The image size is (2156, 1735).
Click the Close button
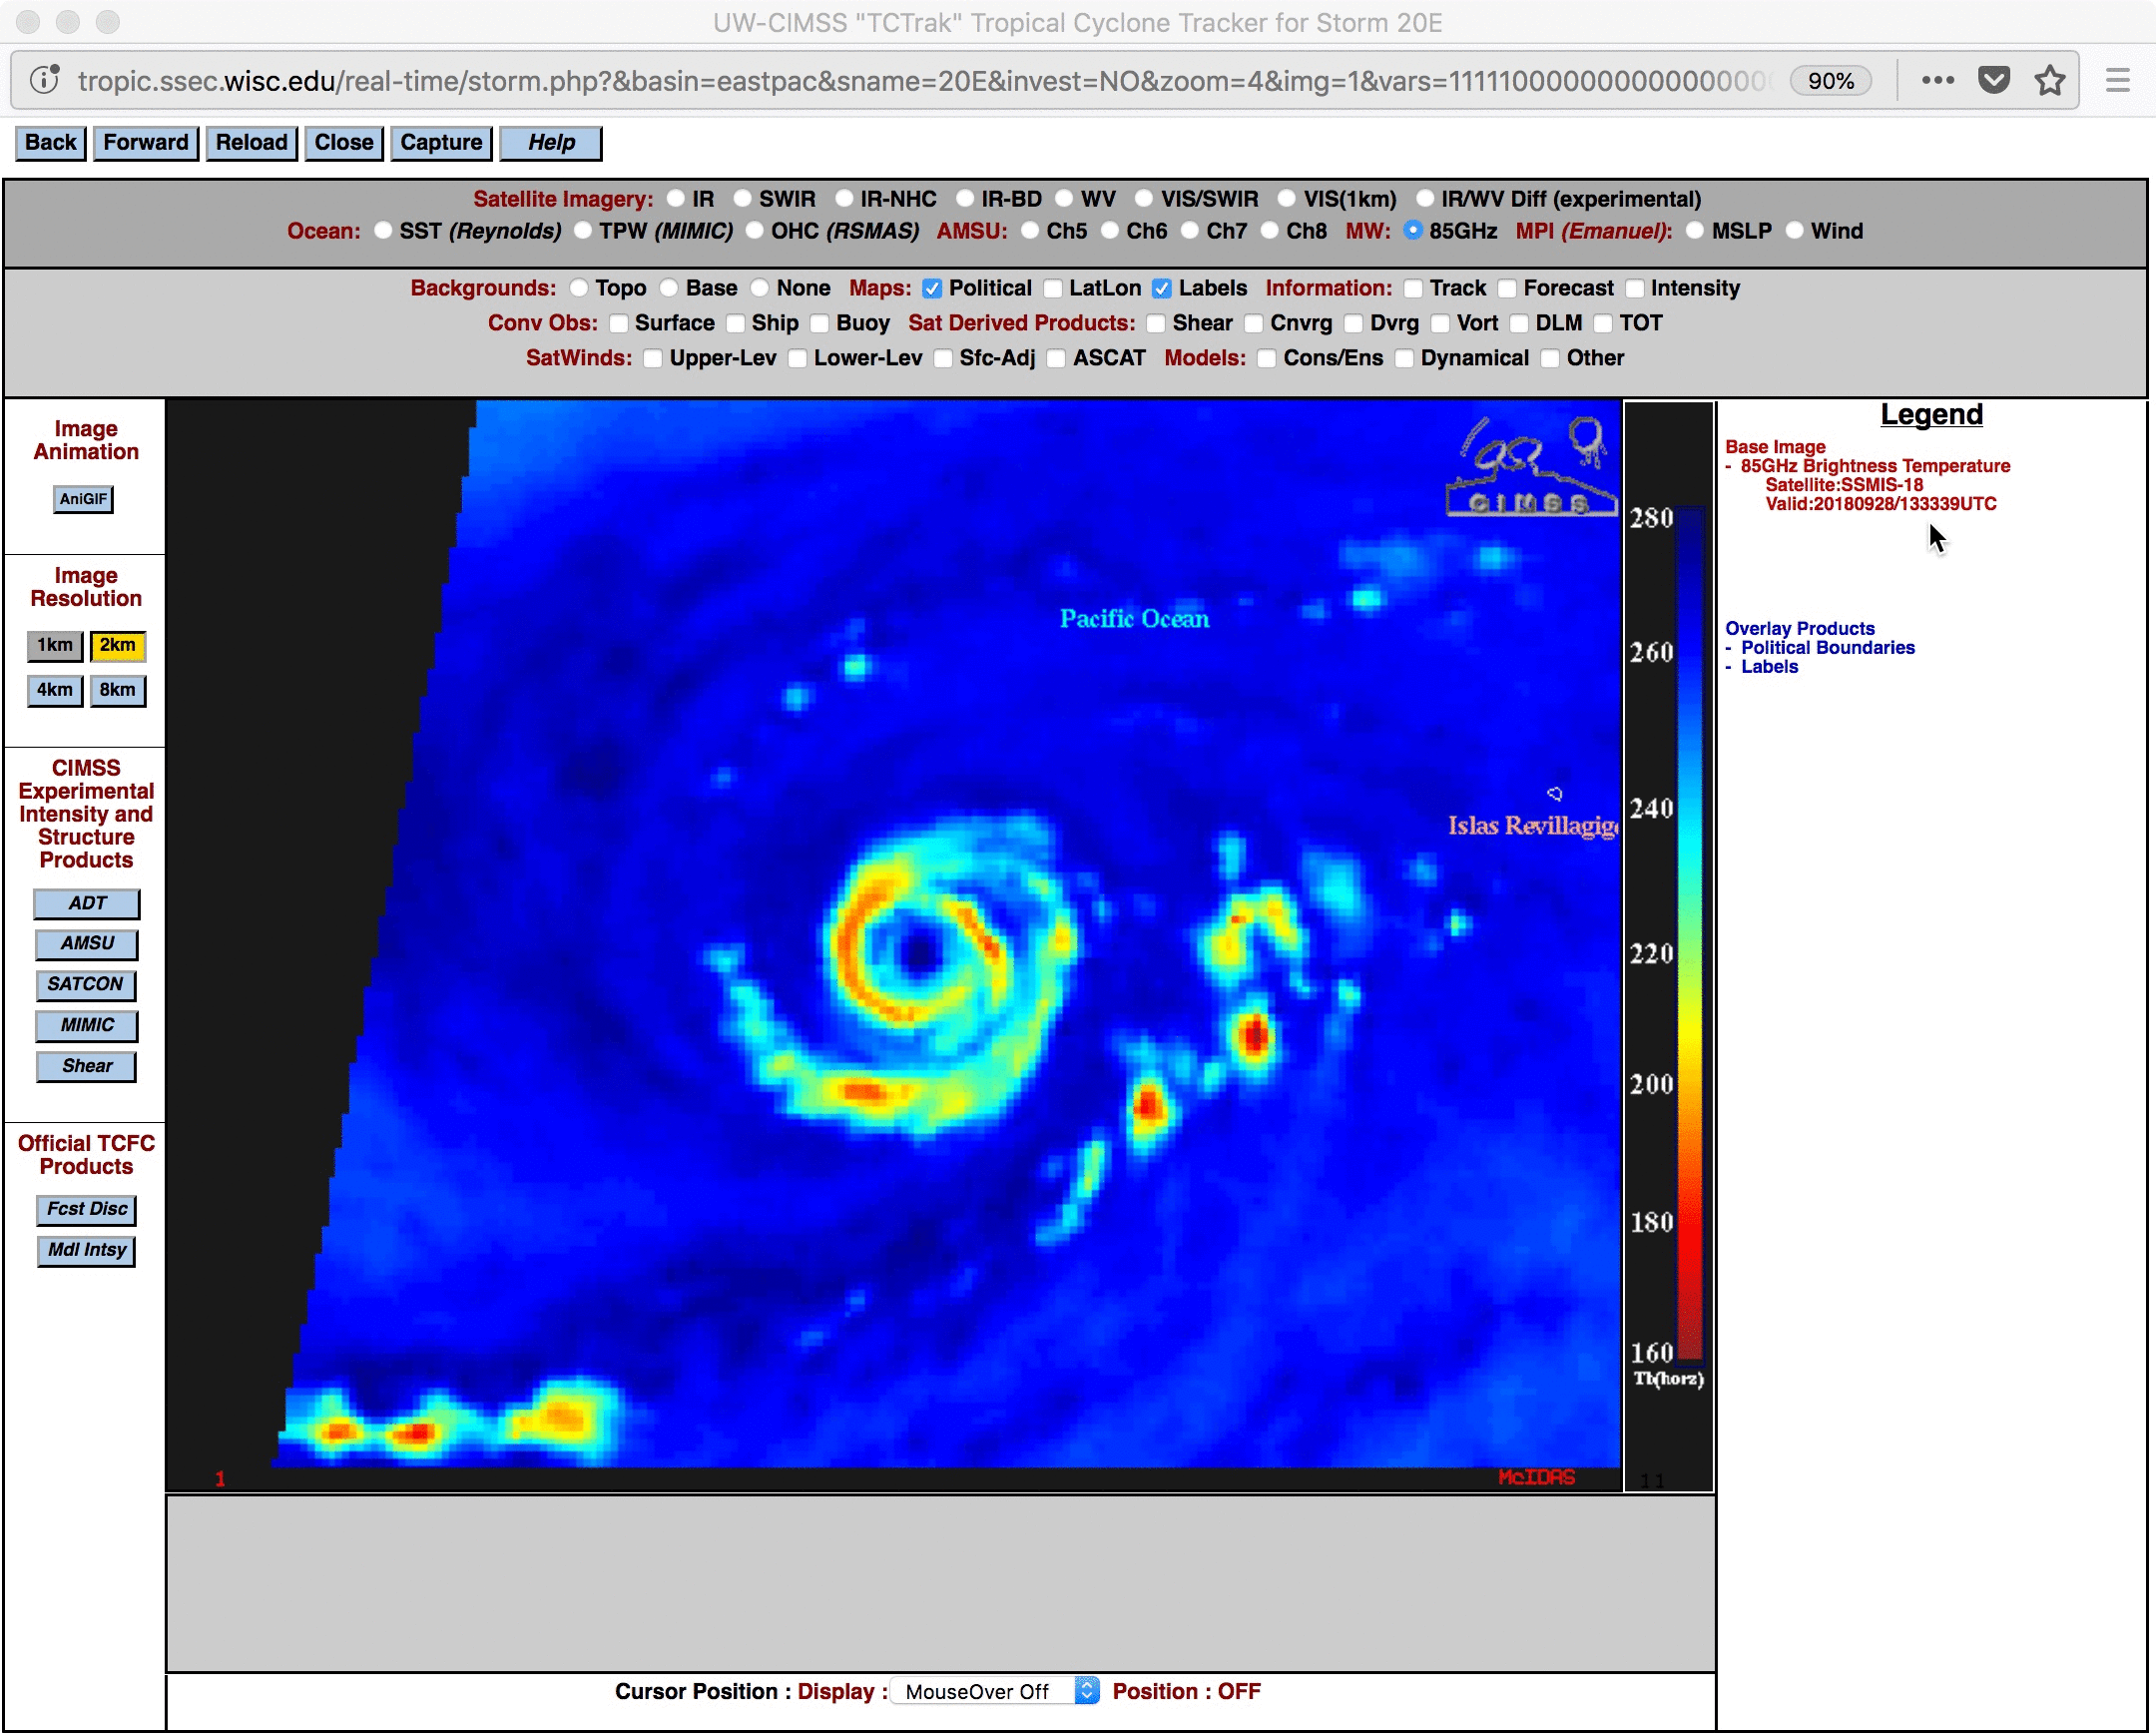coord(344,143)
